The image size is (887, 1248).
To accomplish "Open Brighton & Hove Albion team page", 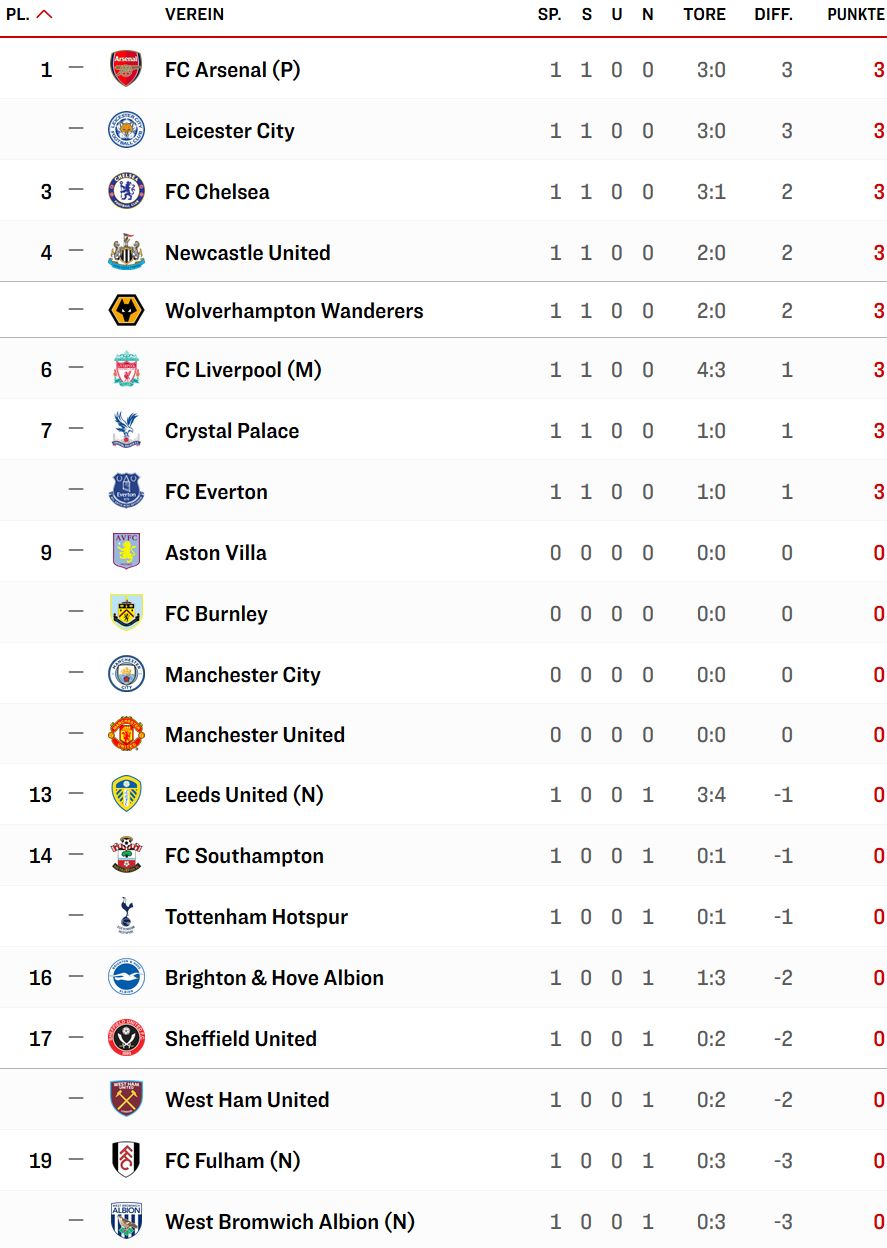I will [x=274, y=978].
